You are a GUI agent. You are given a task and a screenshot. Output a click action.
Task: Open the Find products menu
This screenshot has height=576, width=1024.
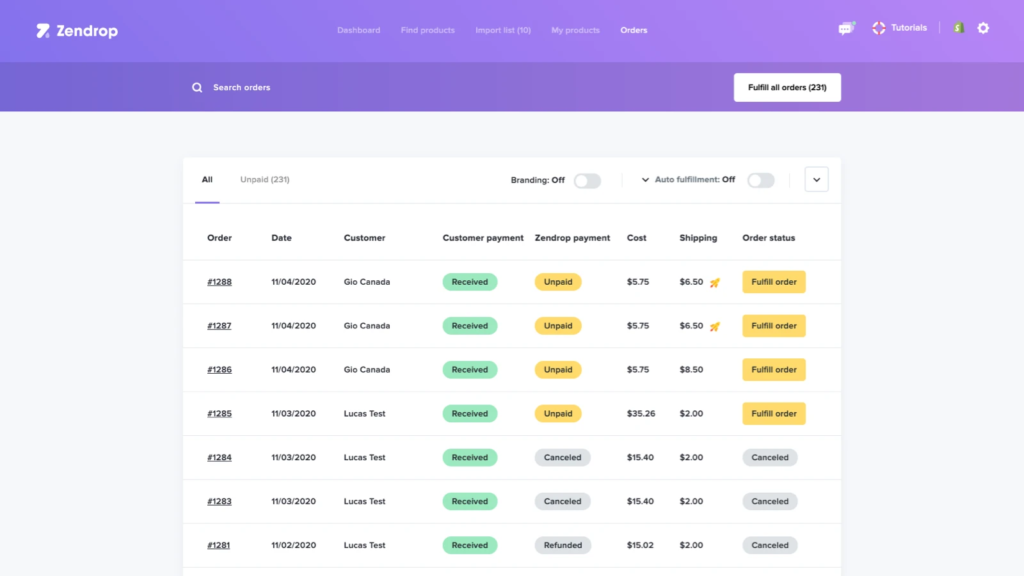tap(427, 30)
